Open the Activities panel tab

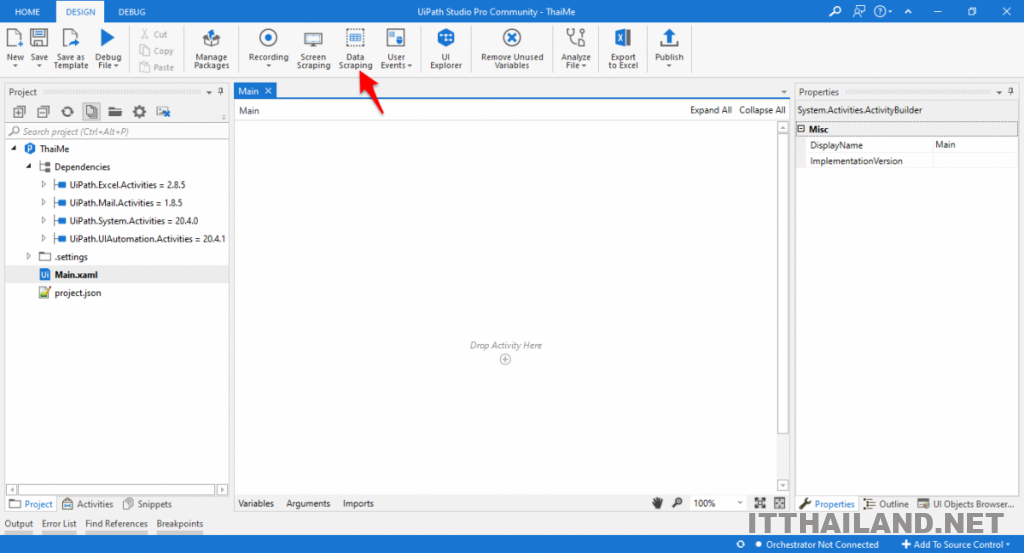tap(88, 504)
